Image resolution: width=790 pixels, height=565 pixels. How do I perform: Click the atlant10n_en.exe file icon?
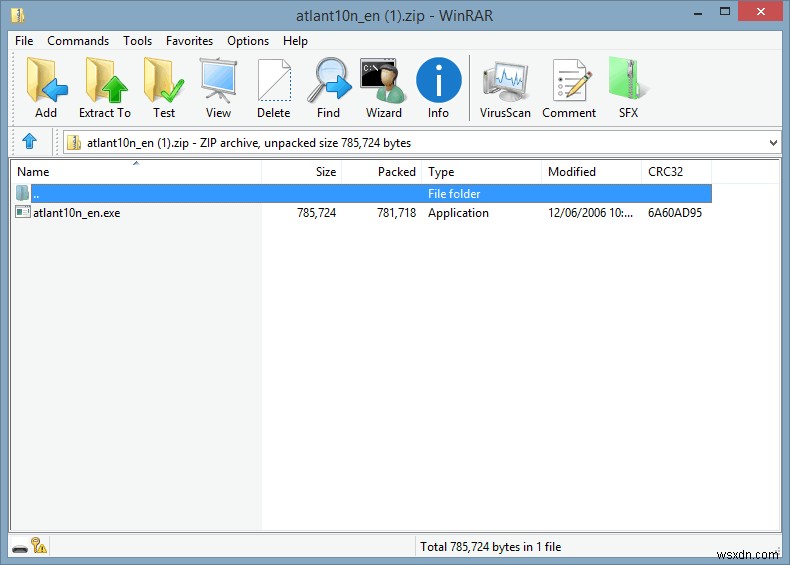click(22, 212)
